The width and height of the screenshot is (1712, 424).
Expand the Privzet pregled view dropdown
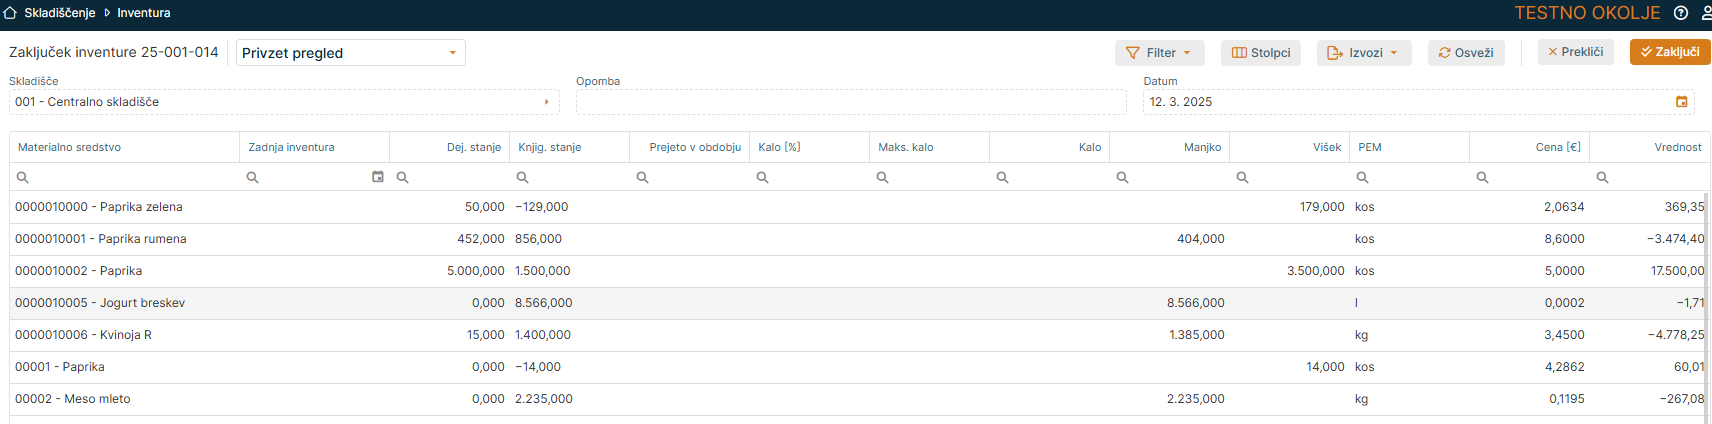pos(452,53)
